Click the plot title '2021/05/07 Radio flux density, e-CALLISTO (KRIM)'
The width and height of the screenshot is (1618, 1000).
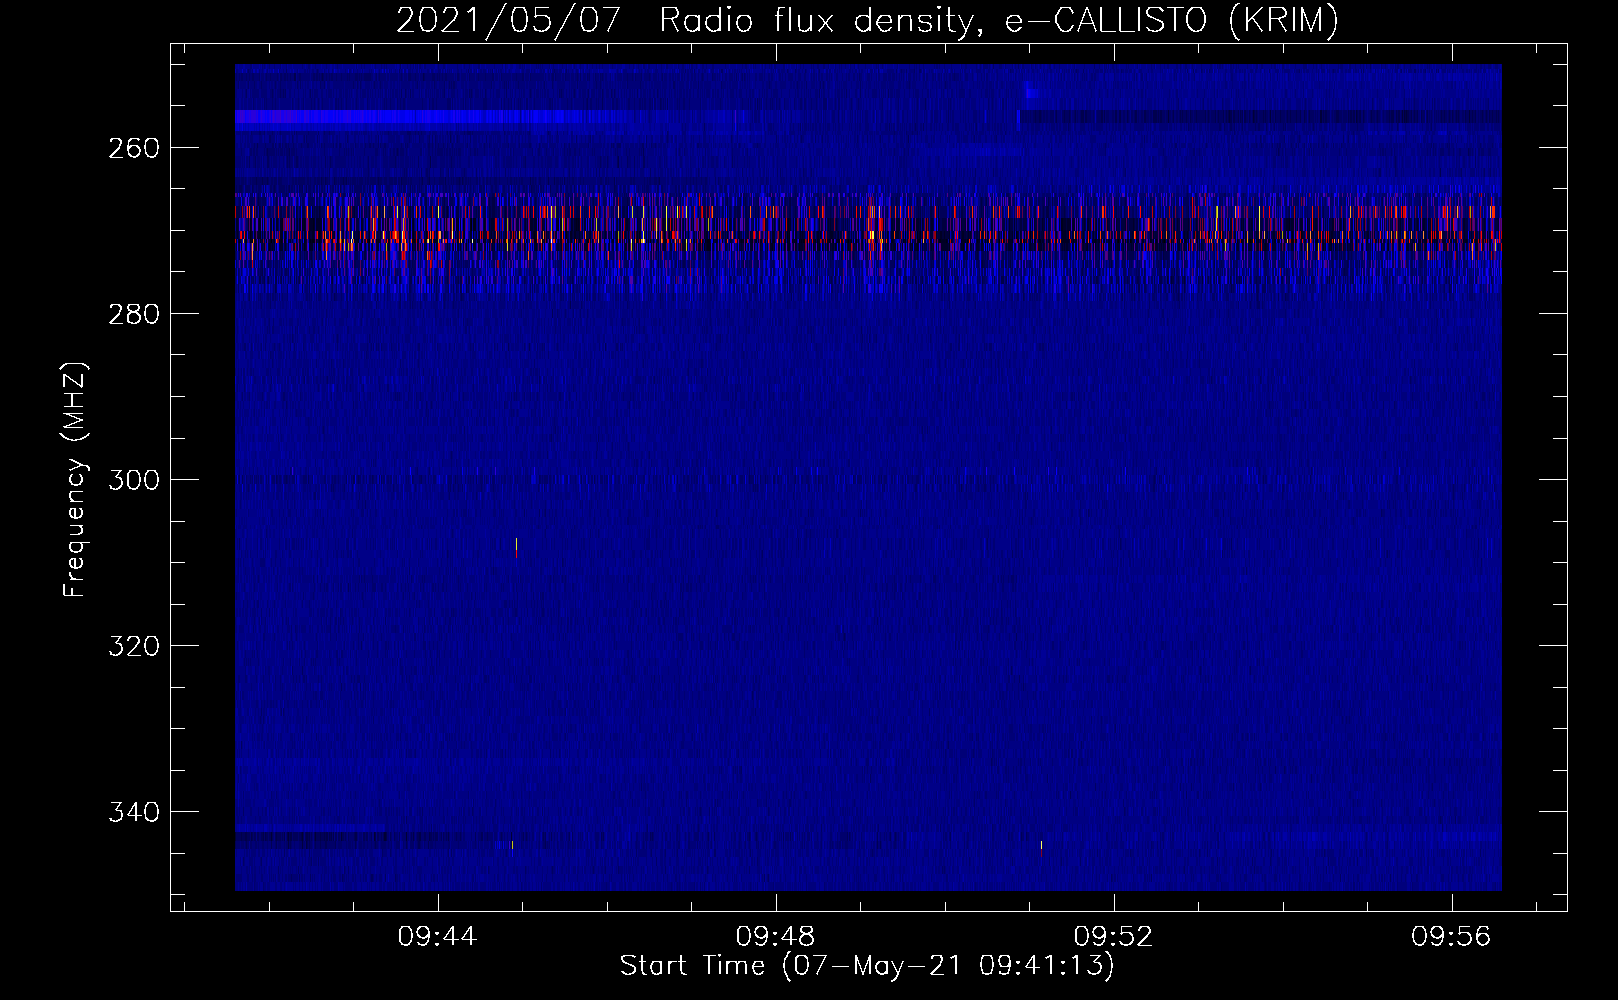(867, 20)
